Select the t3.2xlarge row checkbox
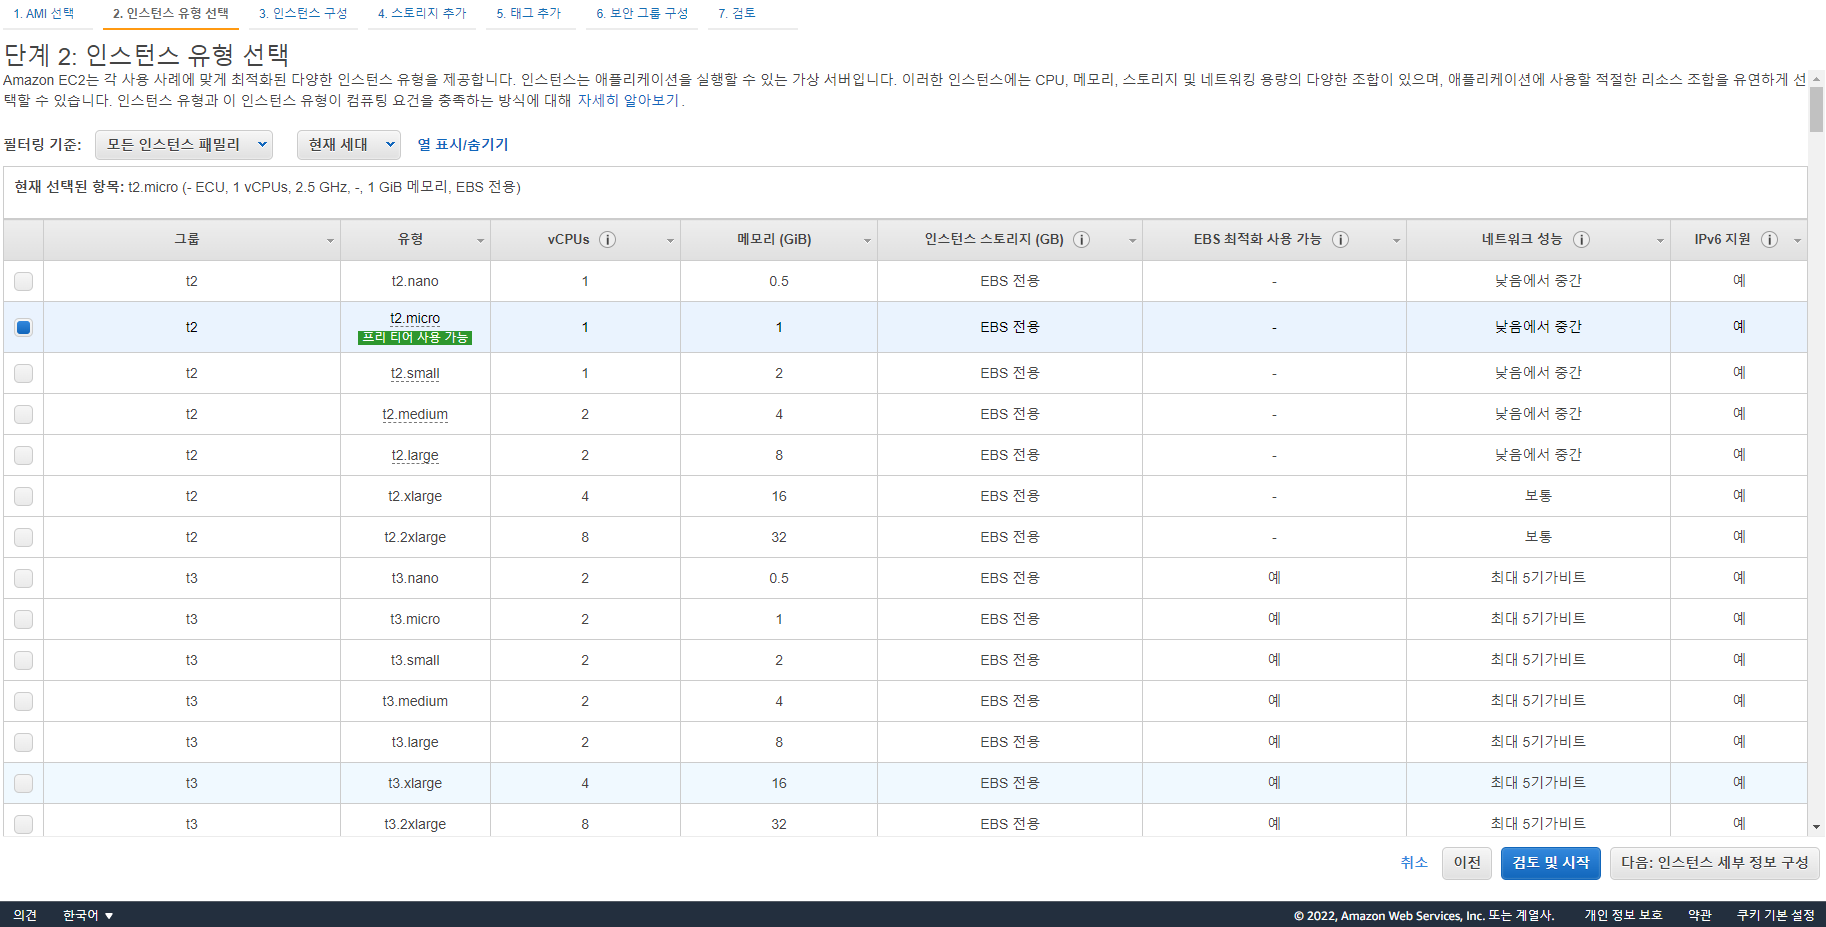 (24, 824)
